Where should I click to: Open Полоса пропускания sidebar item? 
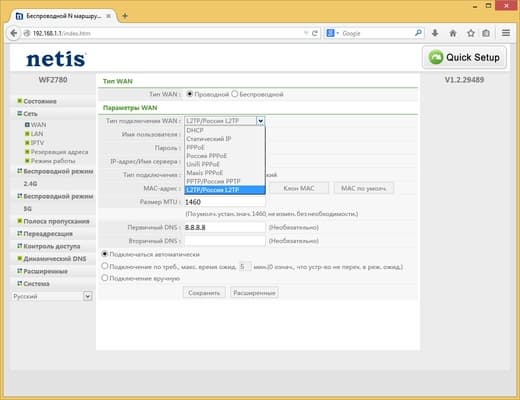[56, 221]
